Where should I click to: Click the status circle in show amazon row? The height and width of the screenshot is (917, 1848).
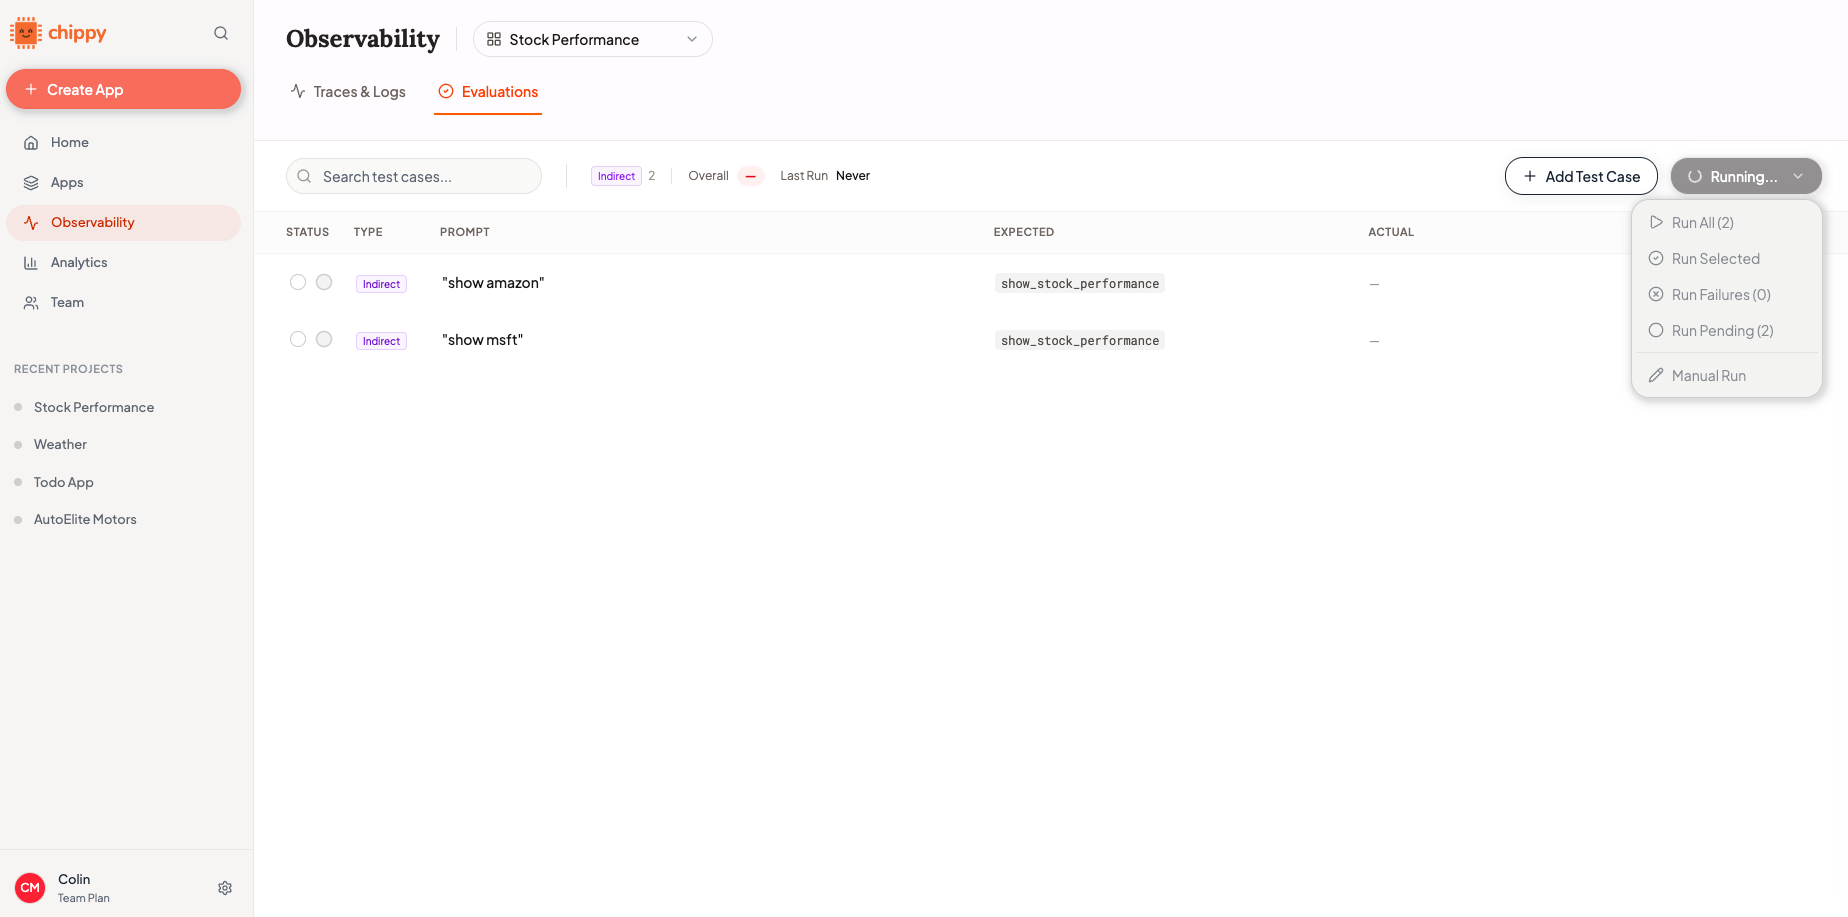click(x=324, y=282)
